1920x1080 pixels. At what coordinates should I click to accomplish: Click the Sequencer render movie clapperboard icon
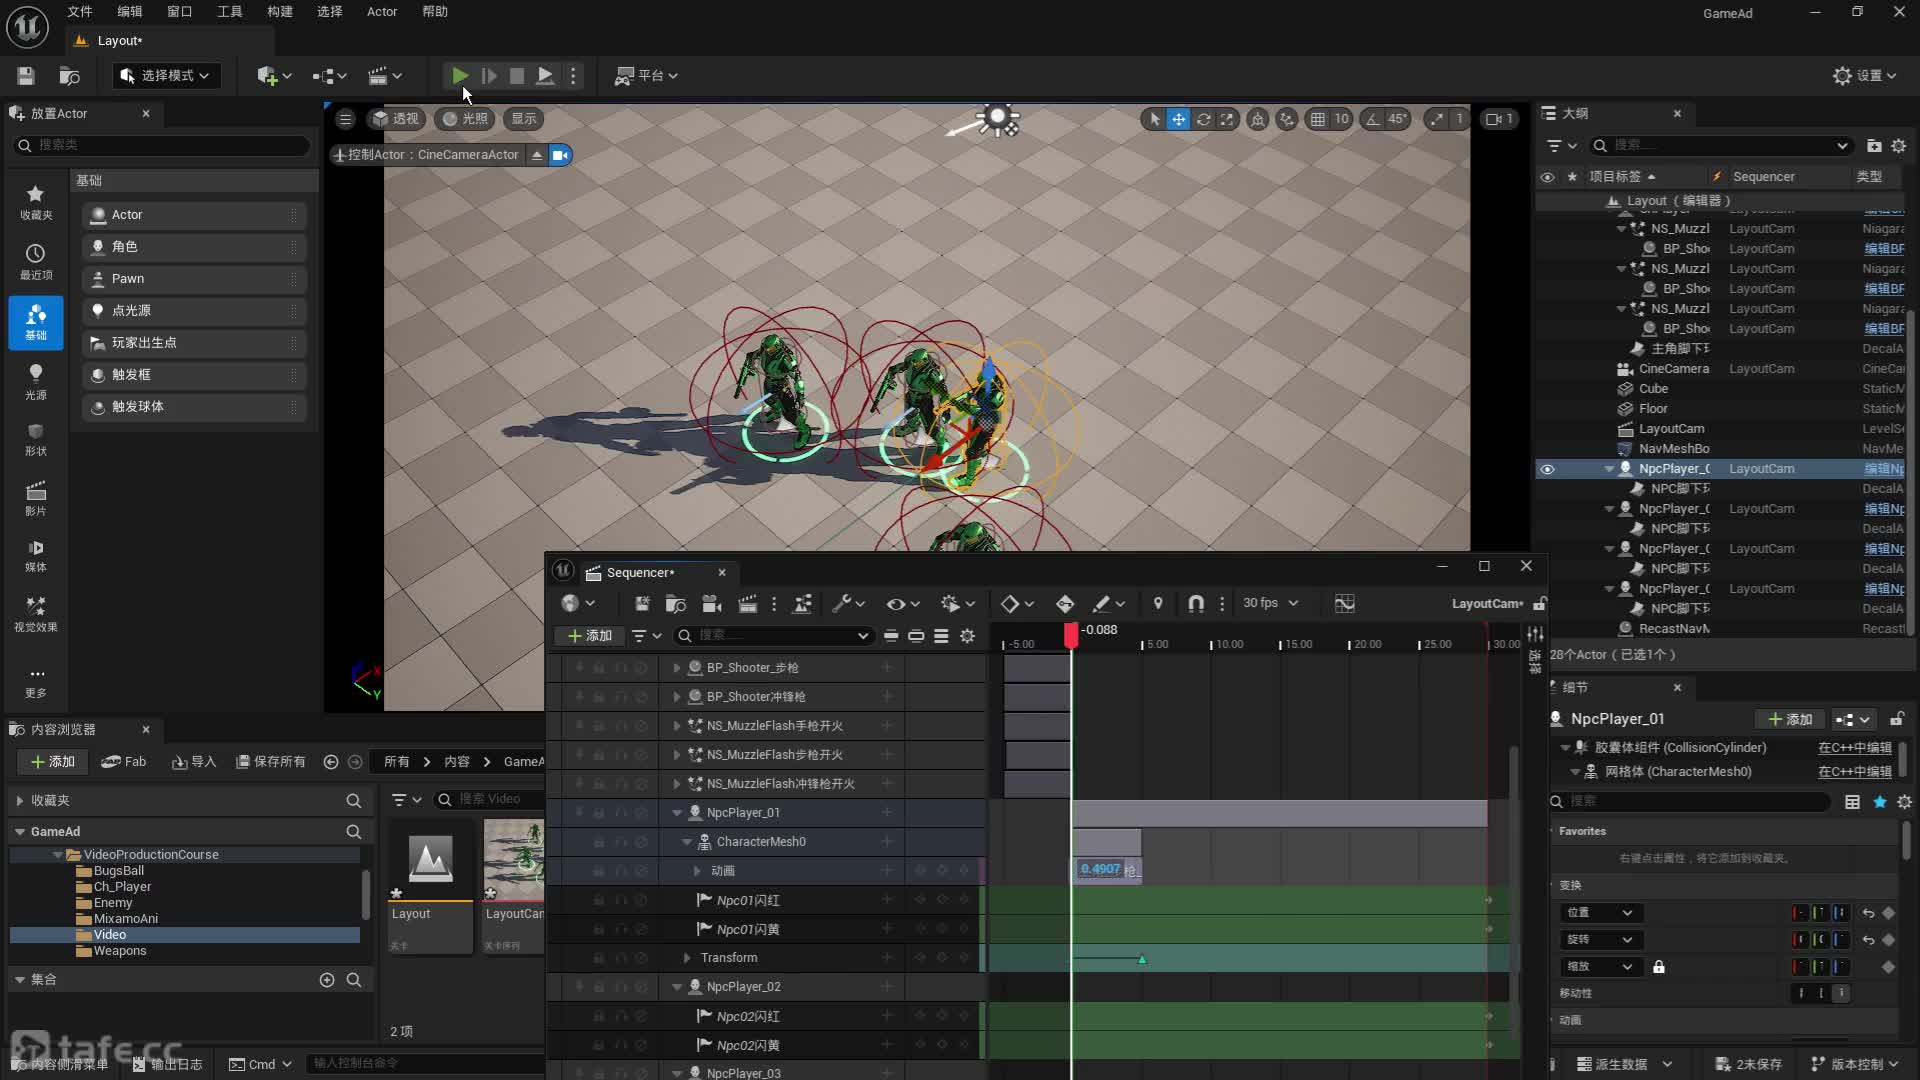747,603
